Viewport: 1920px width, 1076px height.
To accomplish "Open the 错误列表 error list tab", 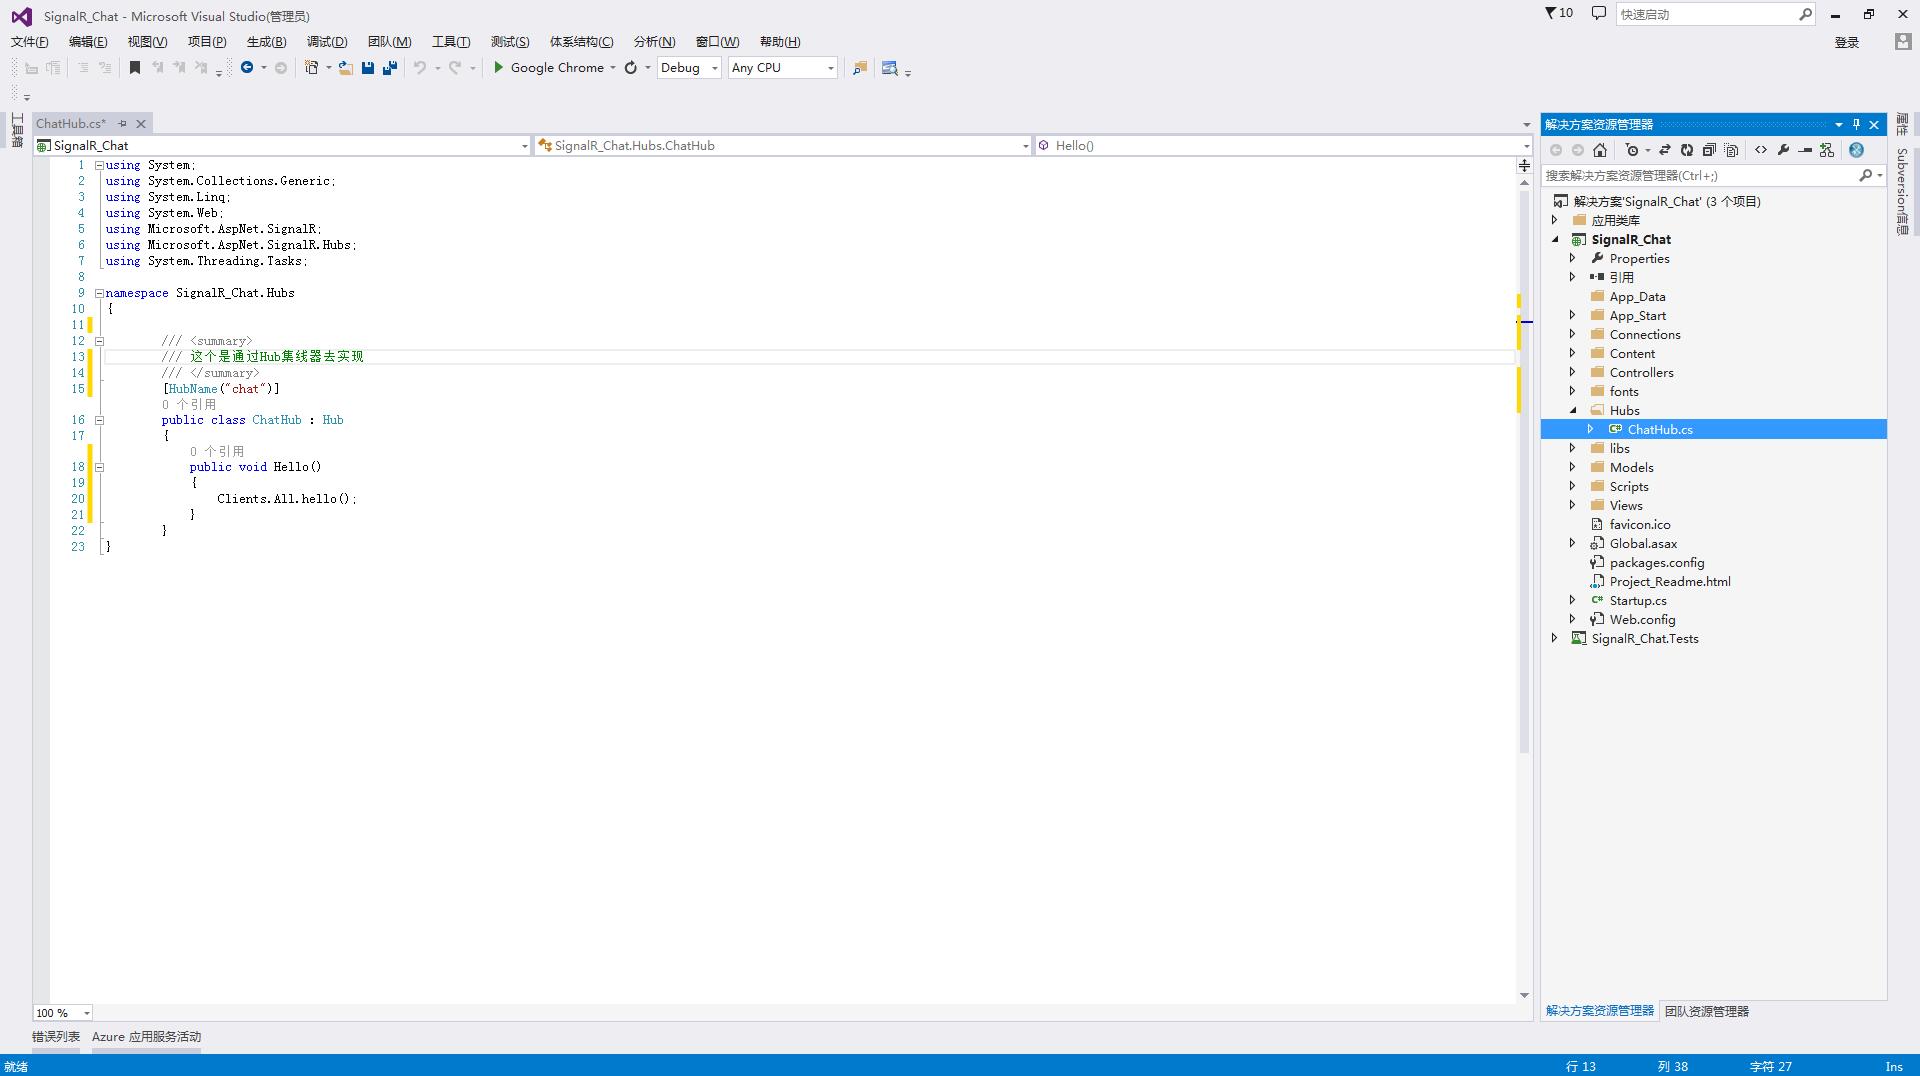I will click(x=56, y=1037).
